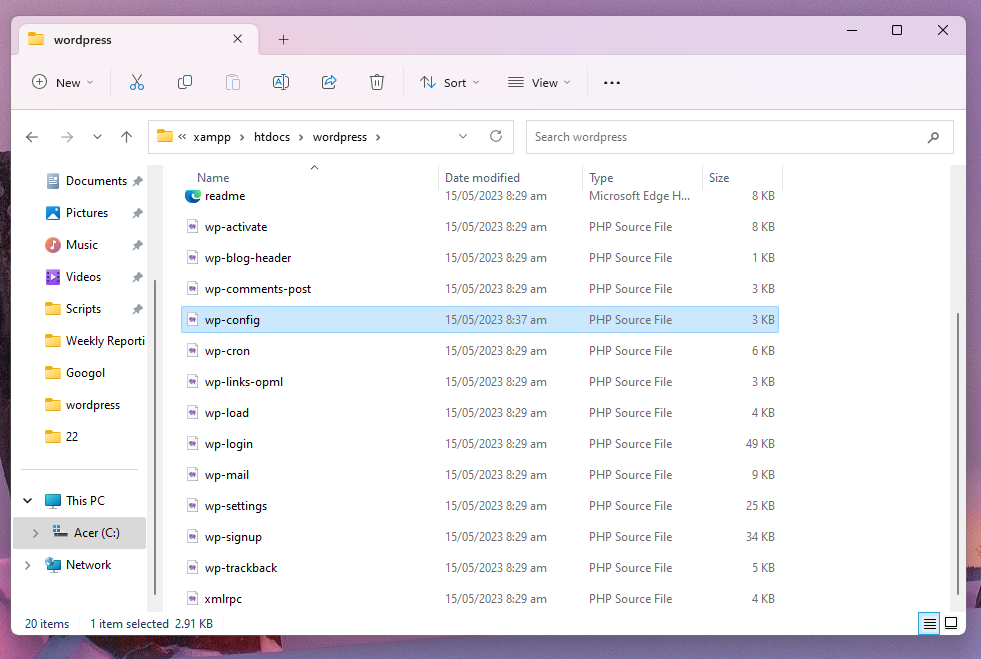Open the New dropdown menu
This screenshot has width=981, height=659.
[x=63, y=83]
